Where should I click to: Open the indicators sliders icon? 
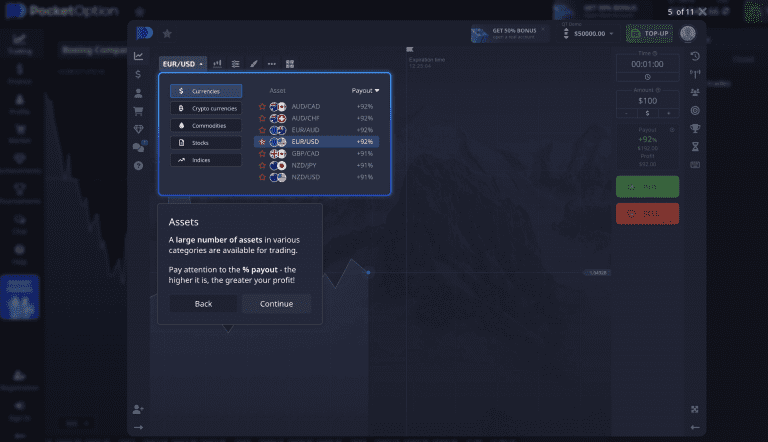[x=236, y=64]
